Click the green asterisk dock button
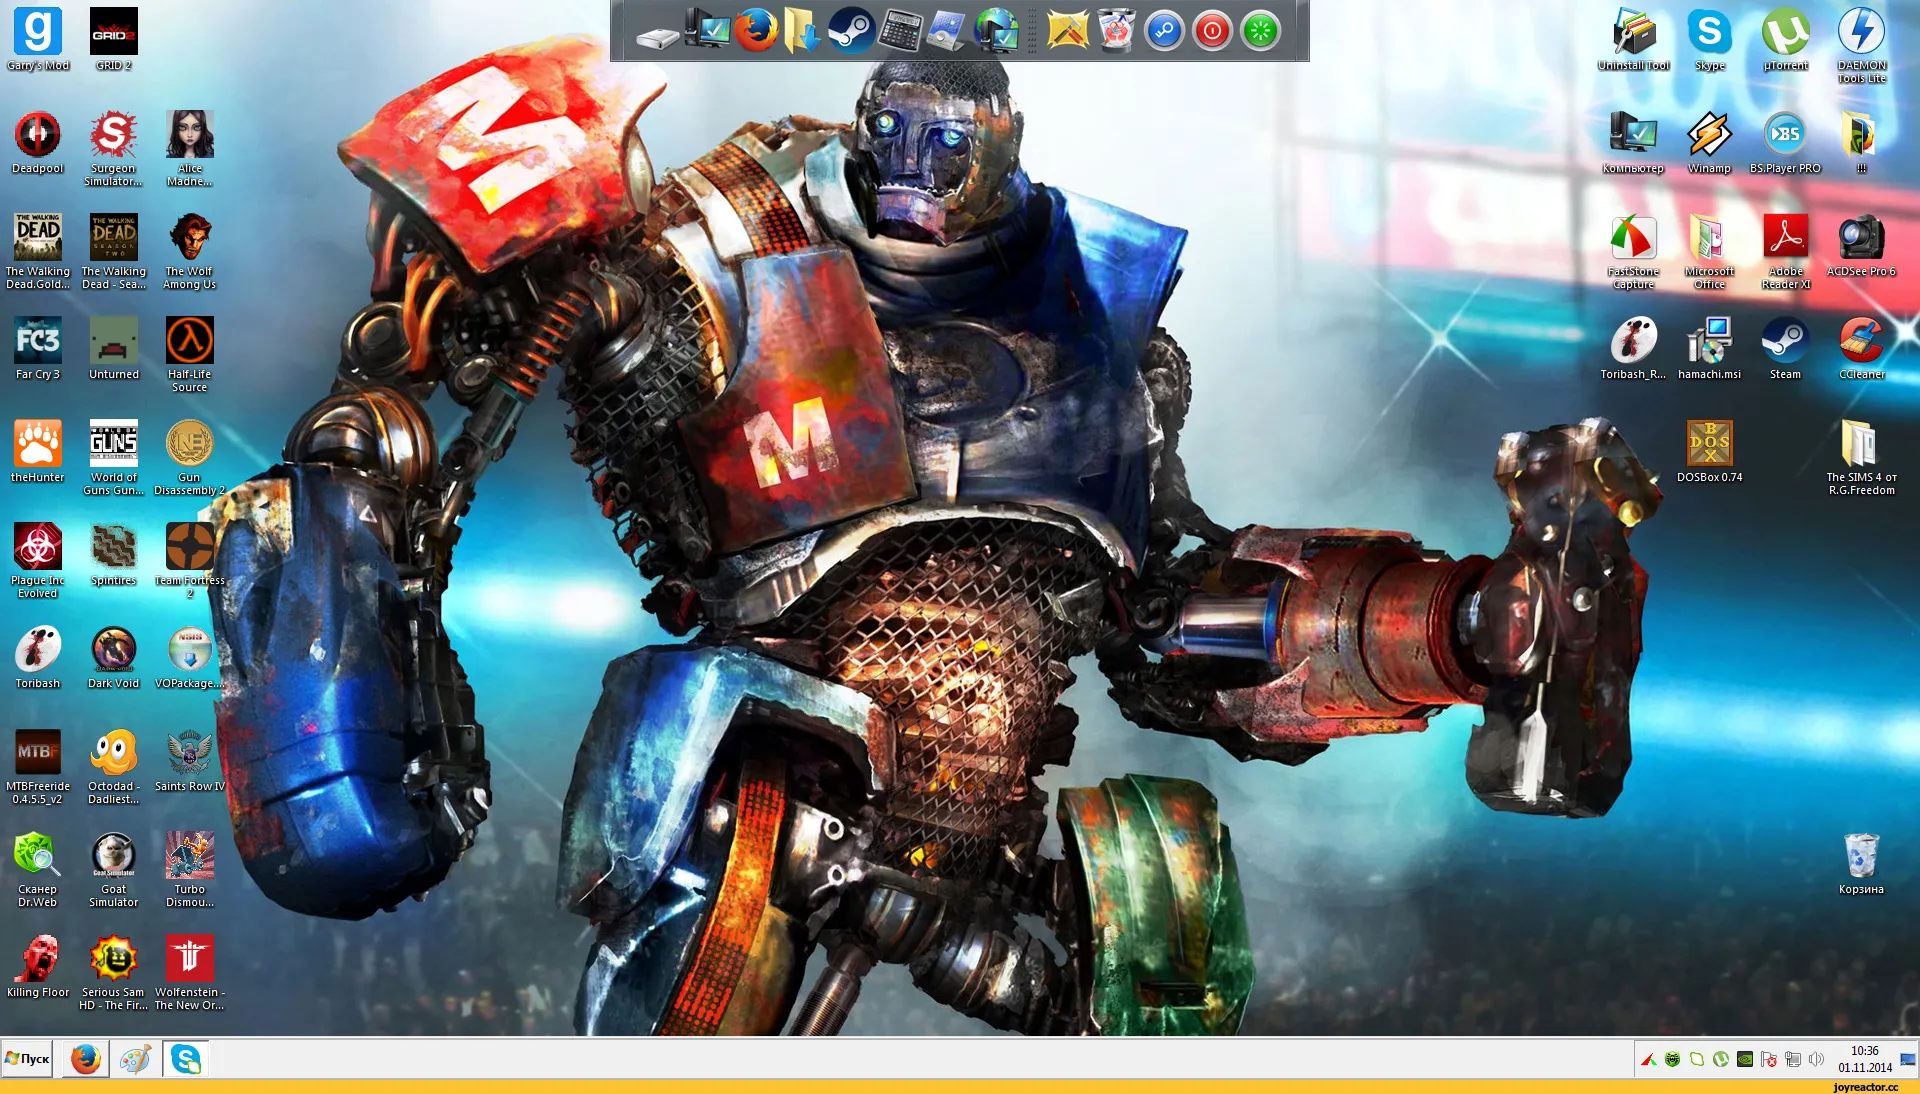Image resolution: width=1920 pixels, height=1094 pixels. [1260, 31]
